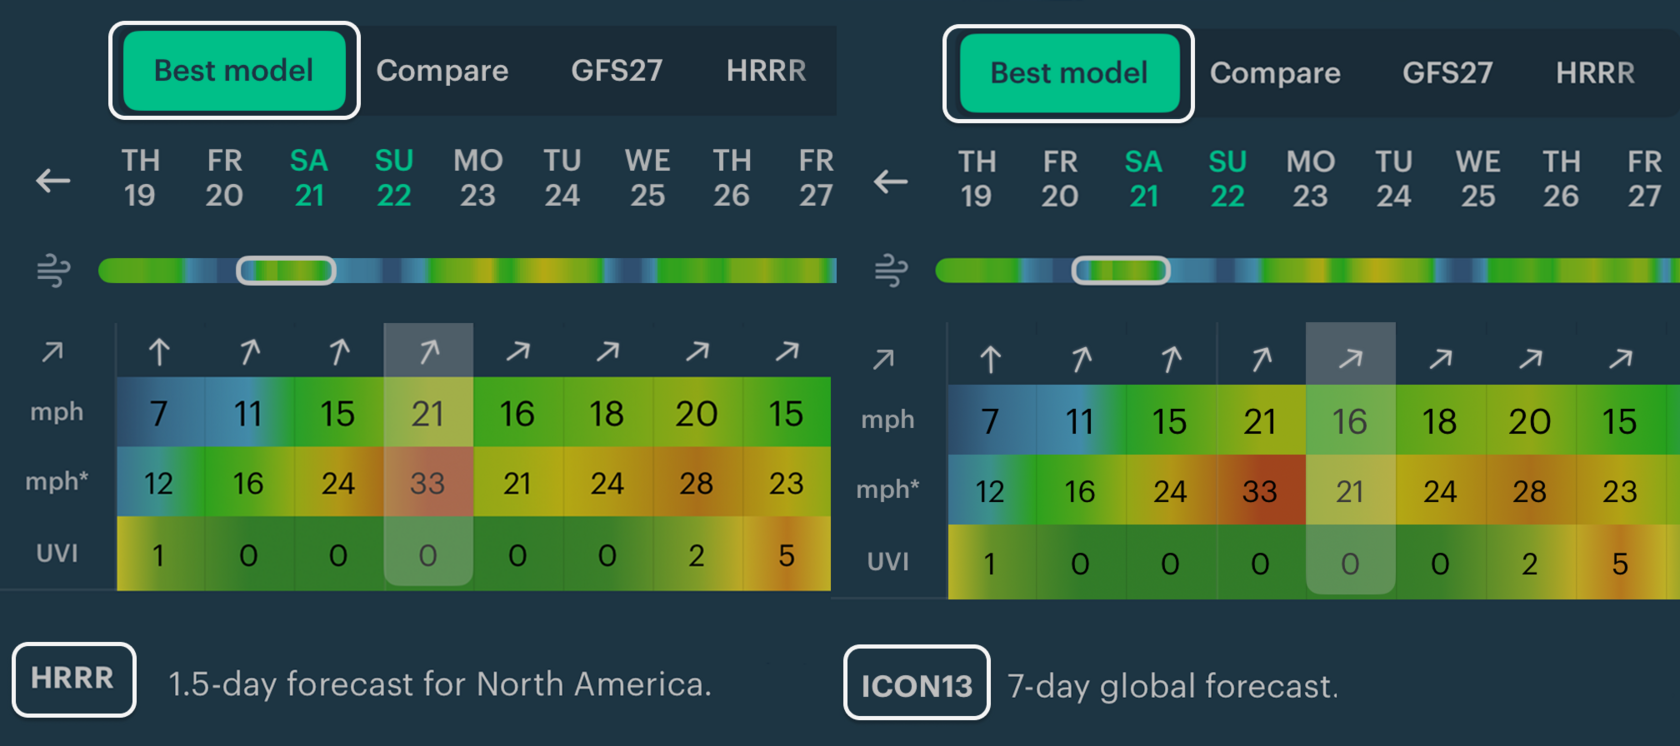
Task: Click north arrow above 7 in left panel
Action: pos(159,351)
